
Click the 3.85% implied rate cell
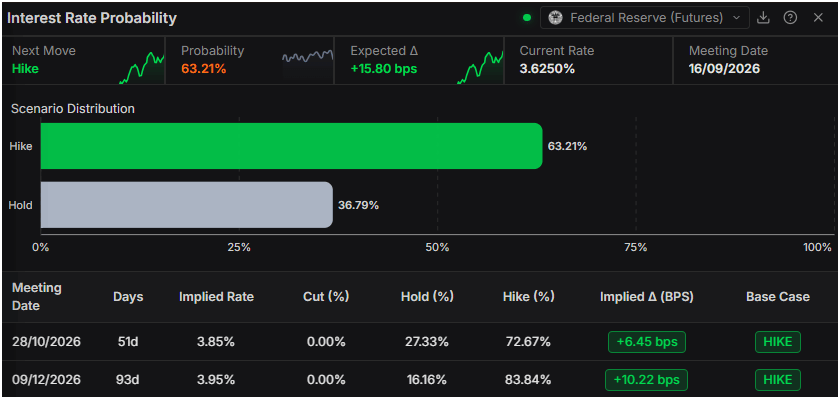pos(216,342)
